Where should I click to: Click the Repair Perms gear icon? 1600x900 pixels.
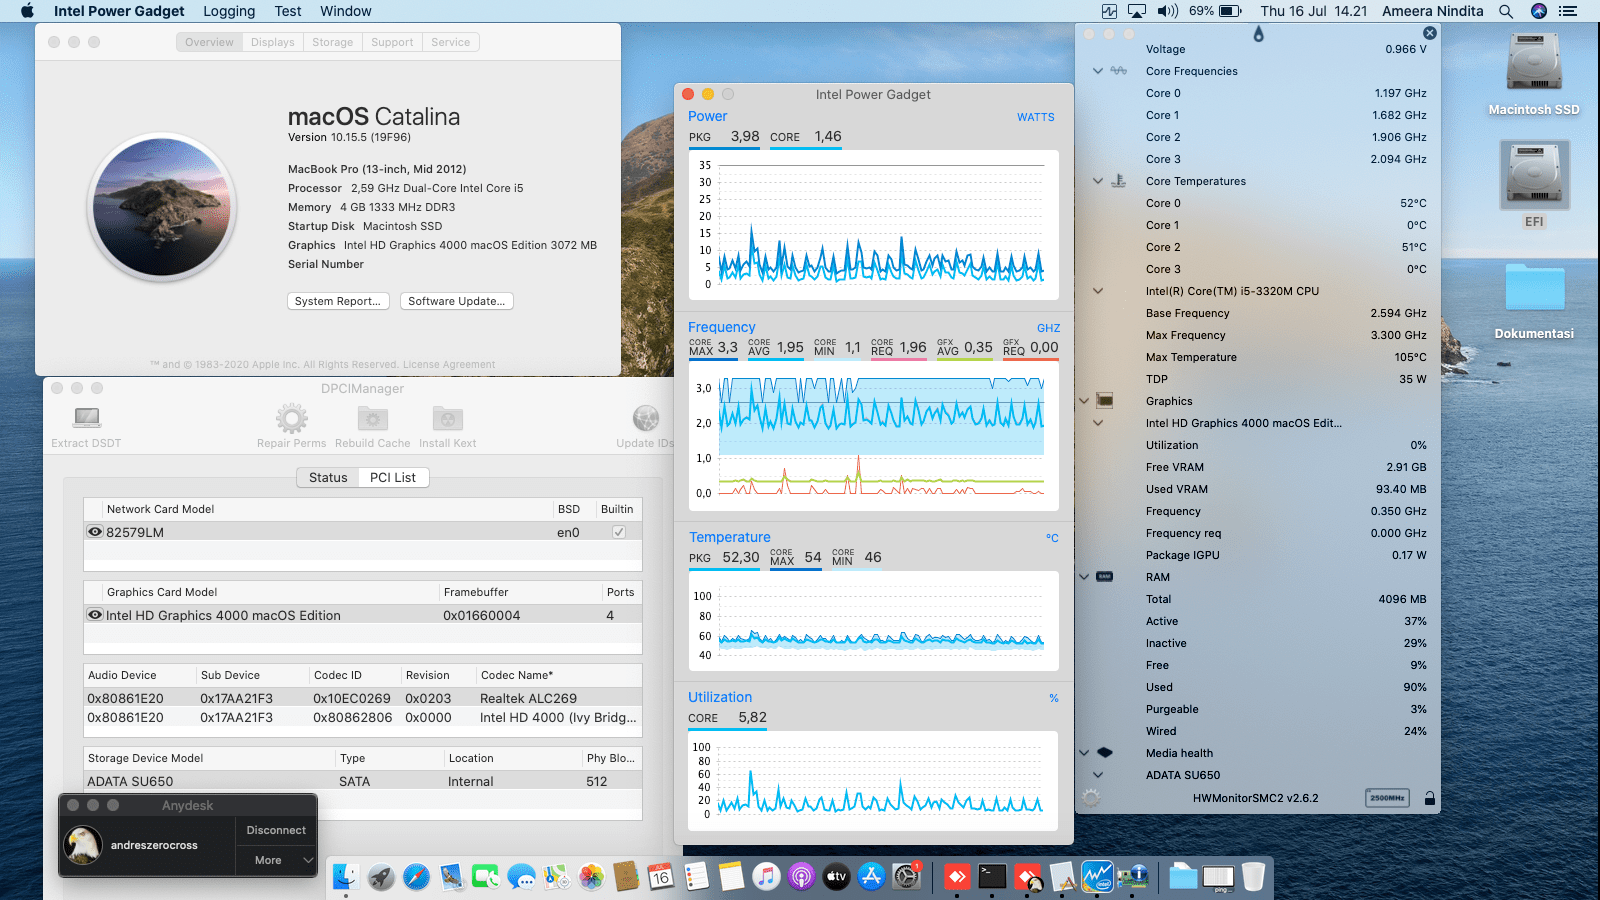tap(292, 418)
